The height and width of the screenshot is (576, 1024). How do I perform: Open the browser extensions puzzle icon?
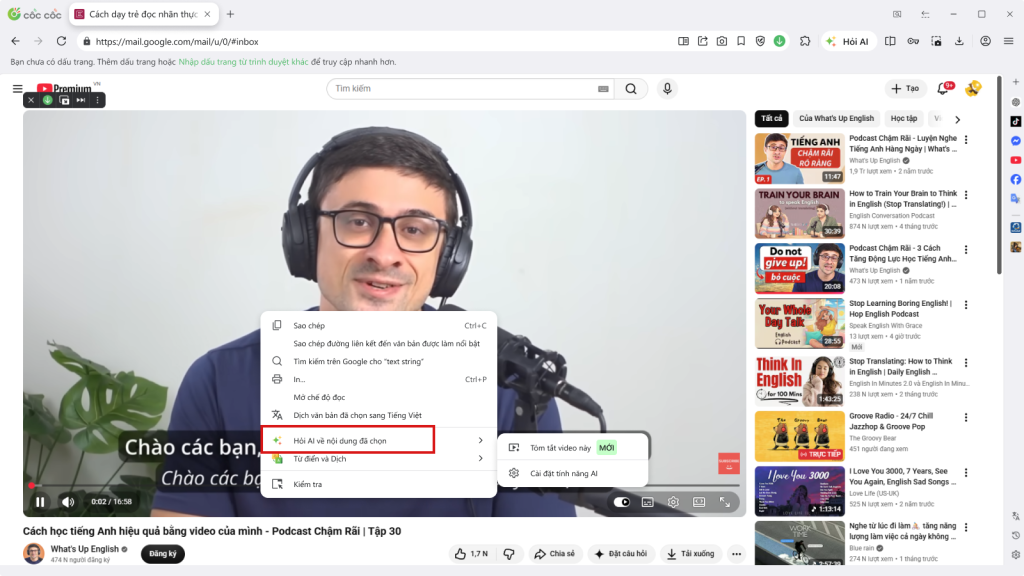click(x=805, y=41)
